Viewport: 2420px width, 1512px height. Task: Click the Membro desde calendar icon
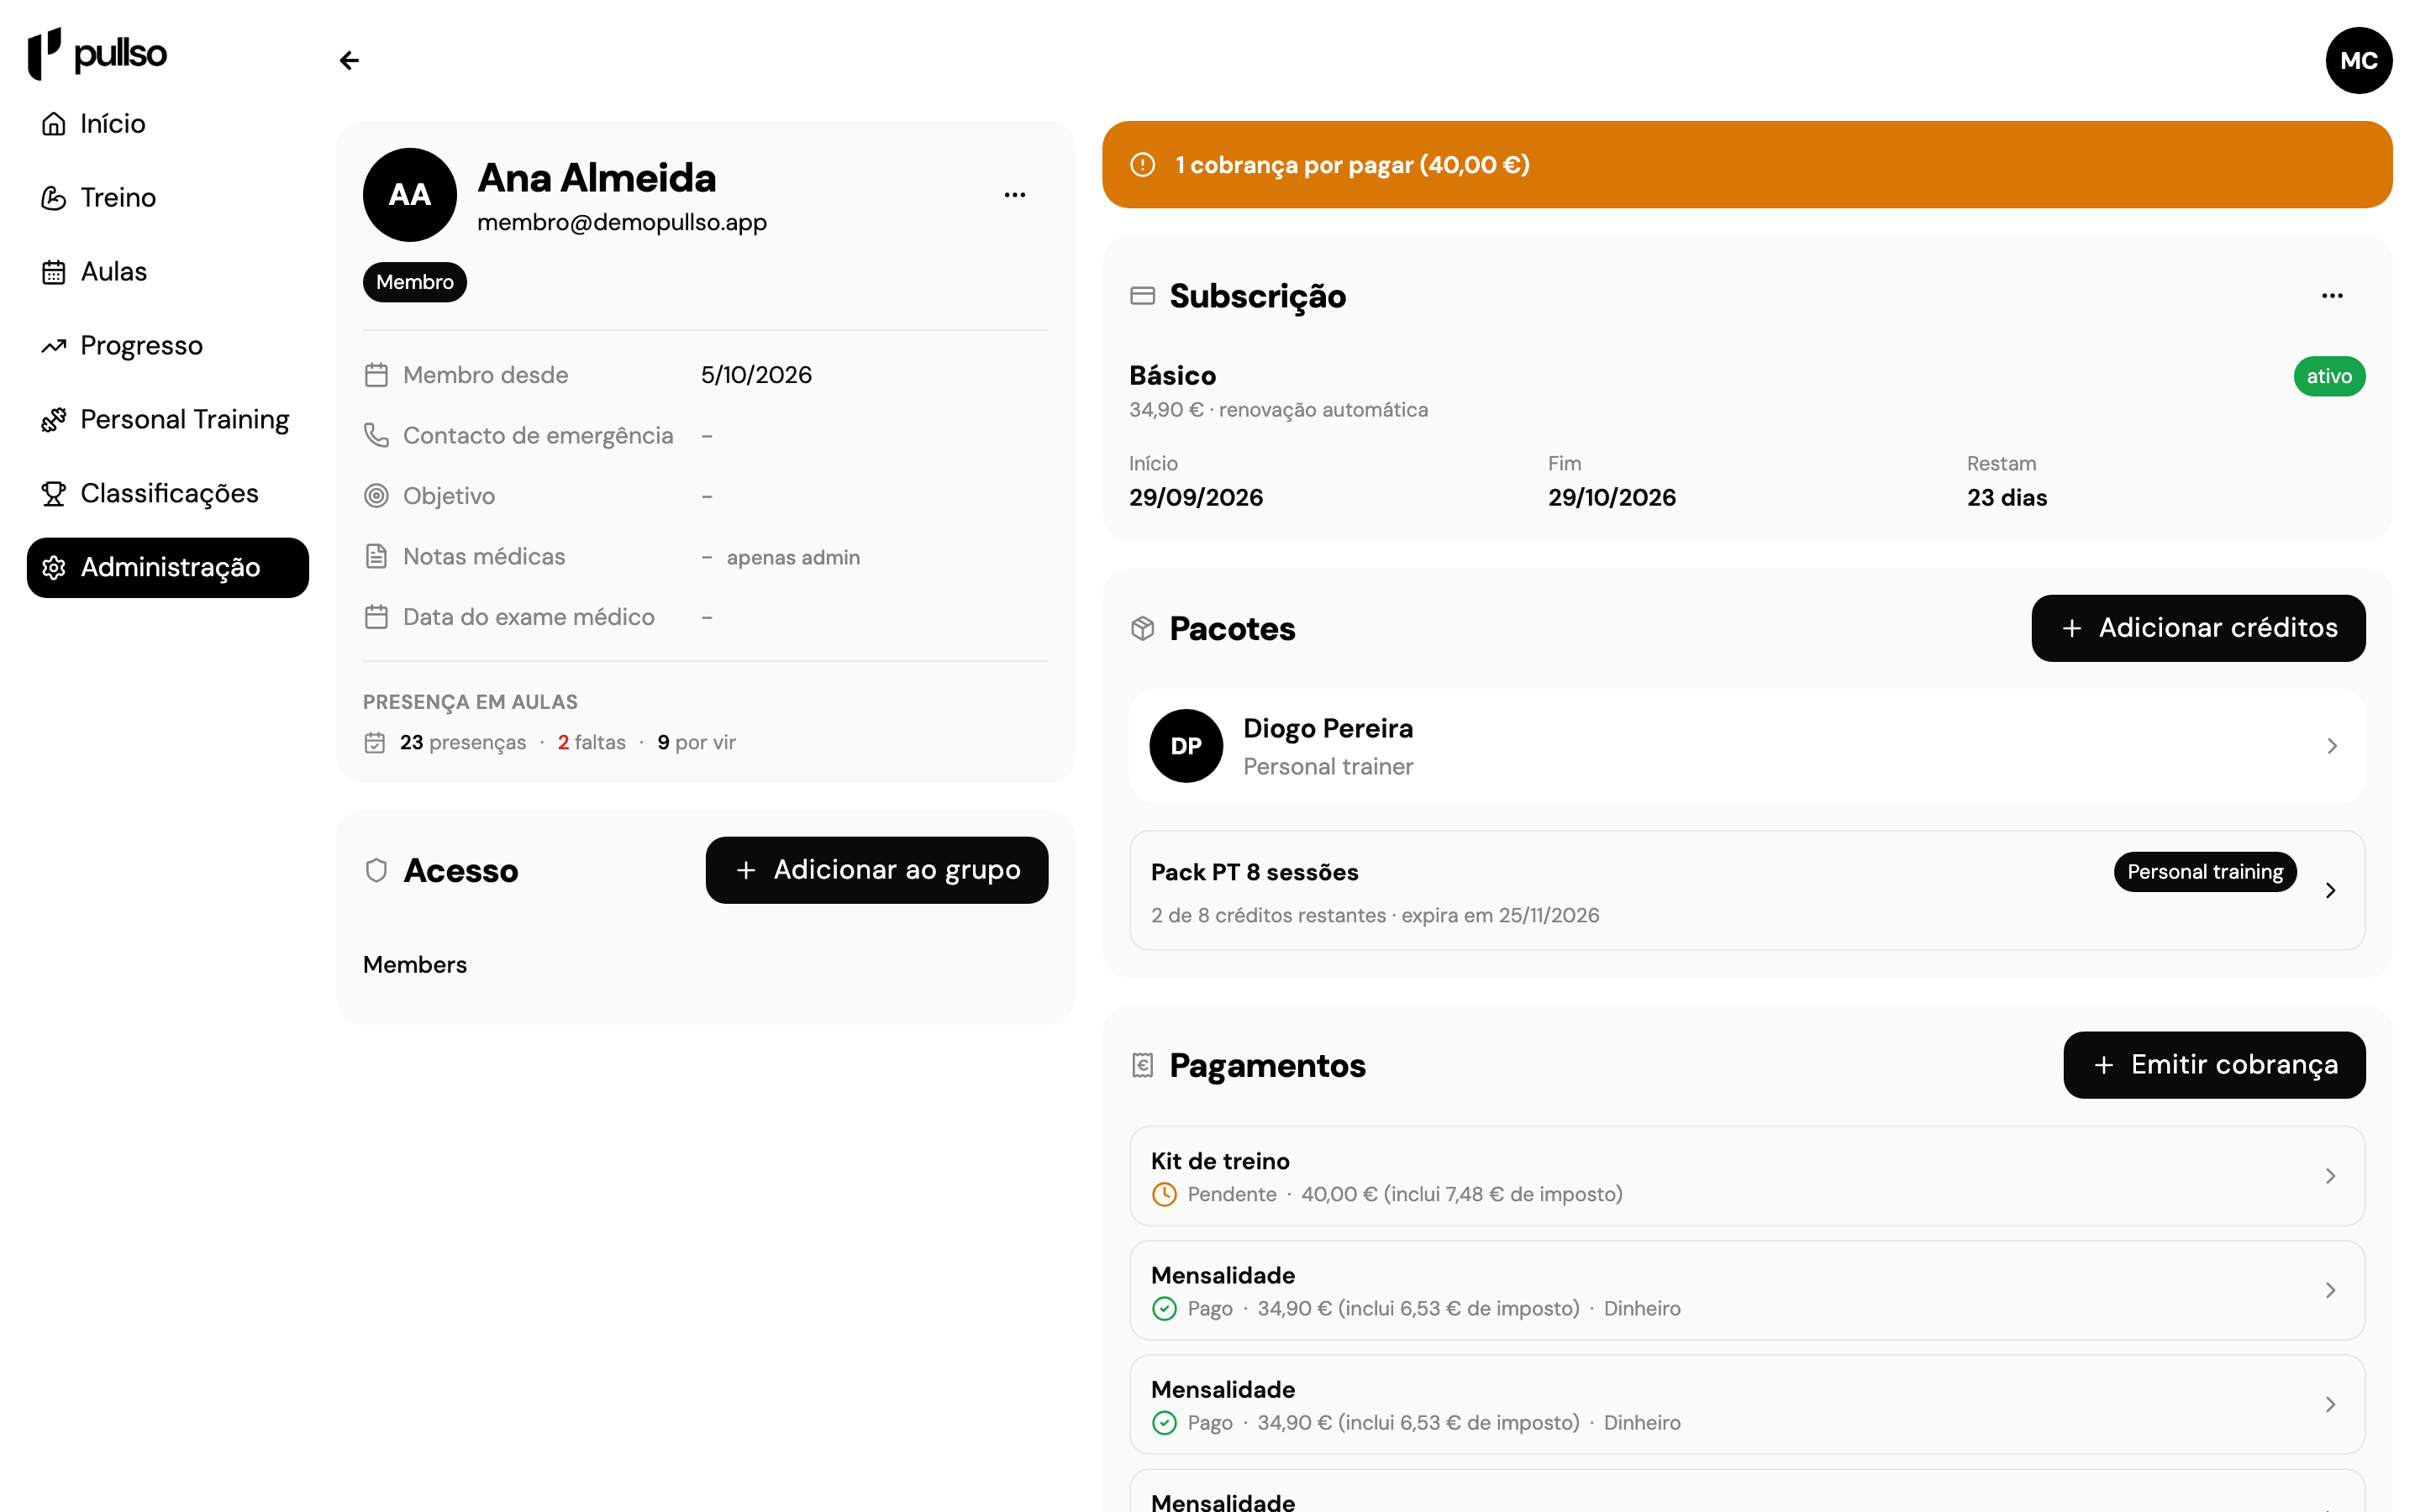pos(376,375)
